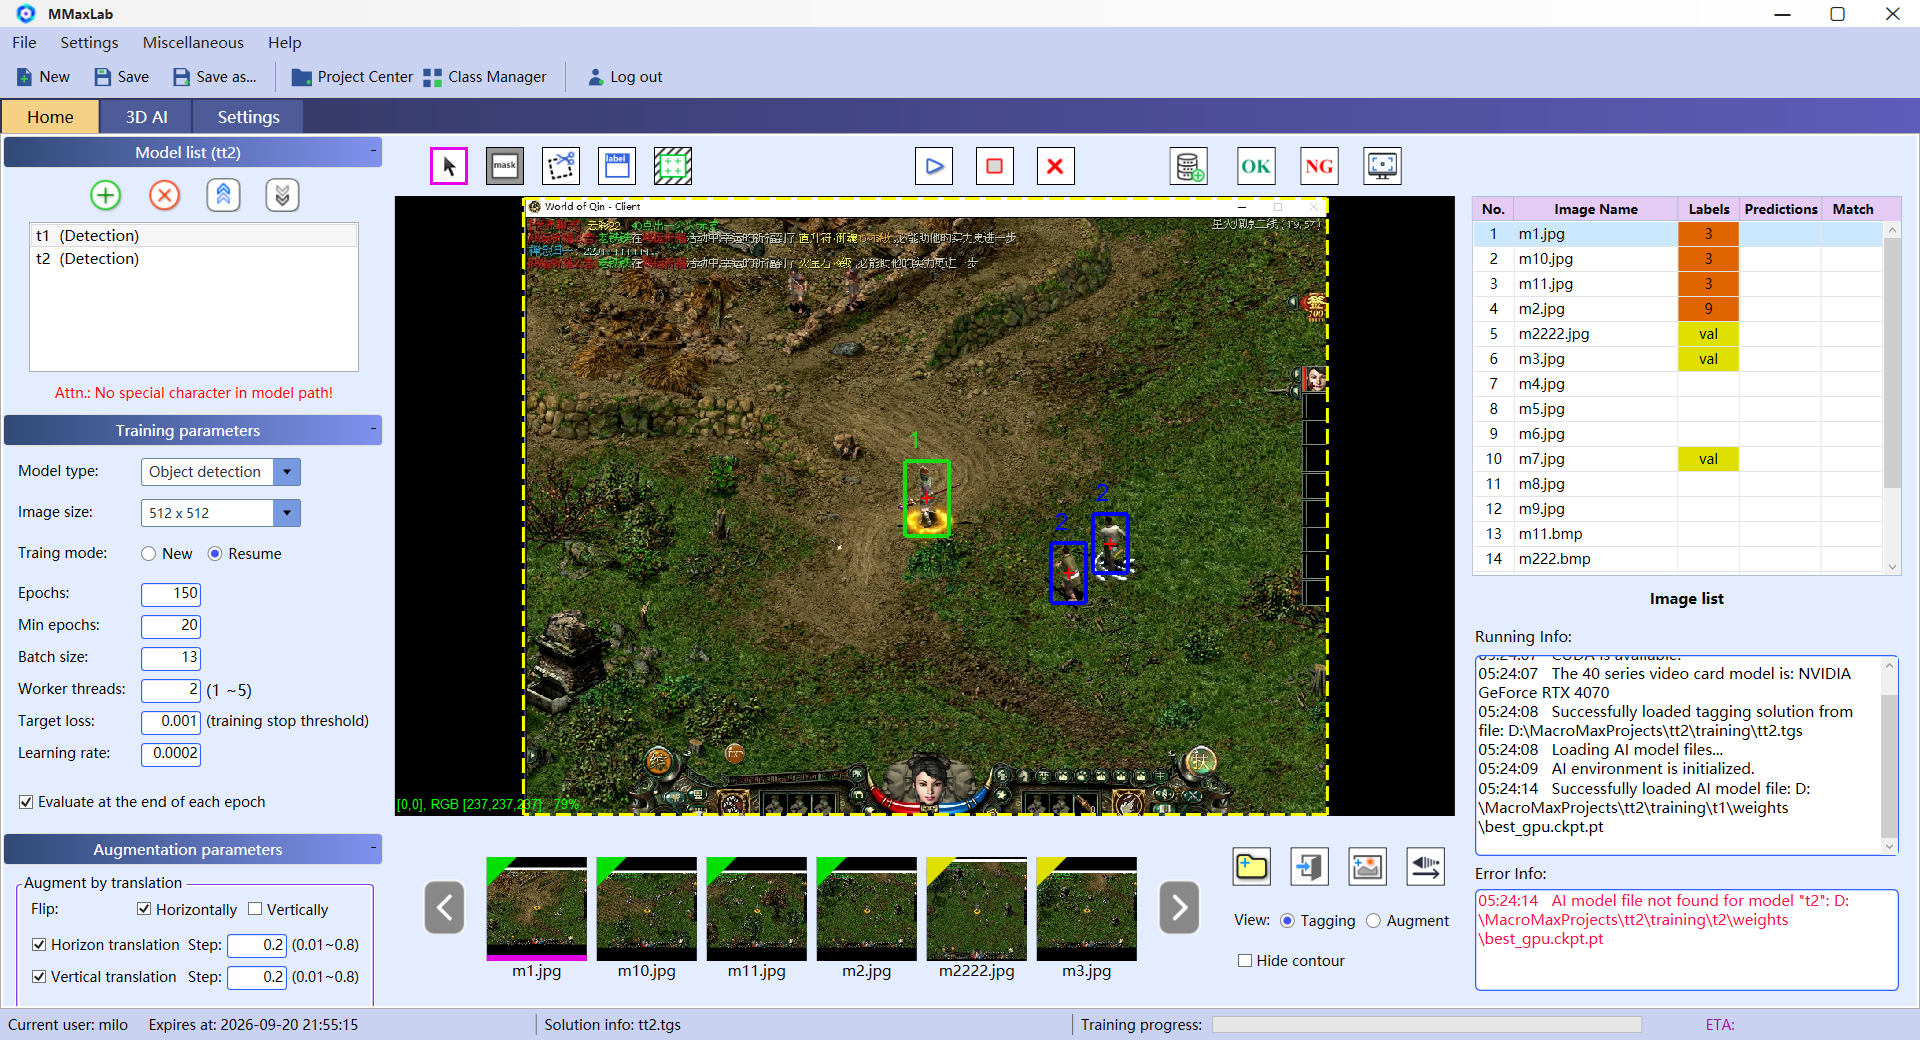Click Save as... in toolbar
1920x1040 pixels.
coord(214,77)
